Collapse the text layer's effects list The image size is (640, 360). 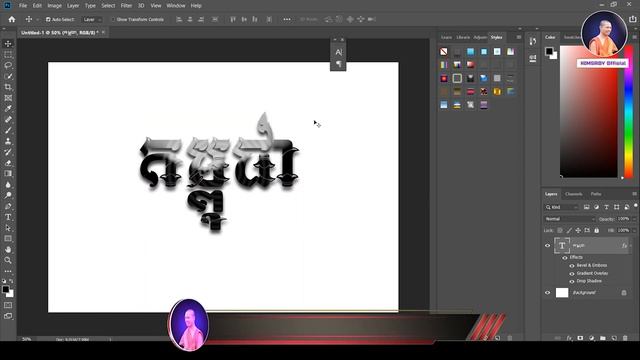click(x=631, y=246)
